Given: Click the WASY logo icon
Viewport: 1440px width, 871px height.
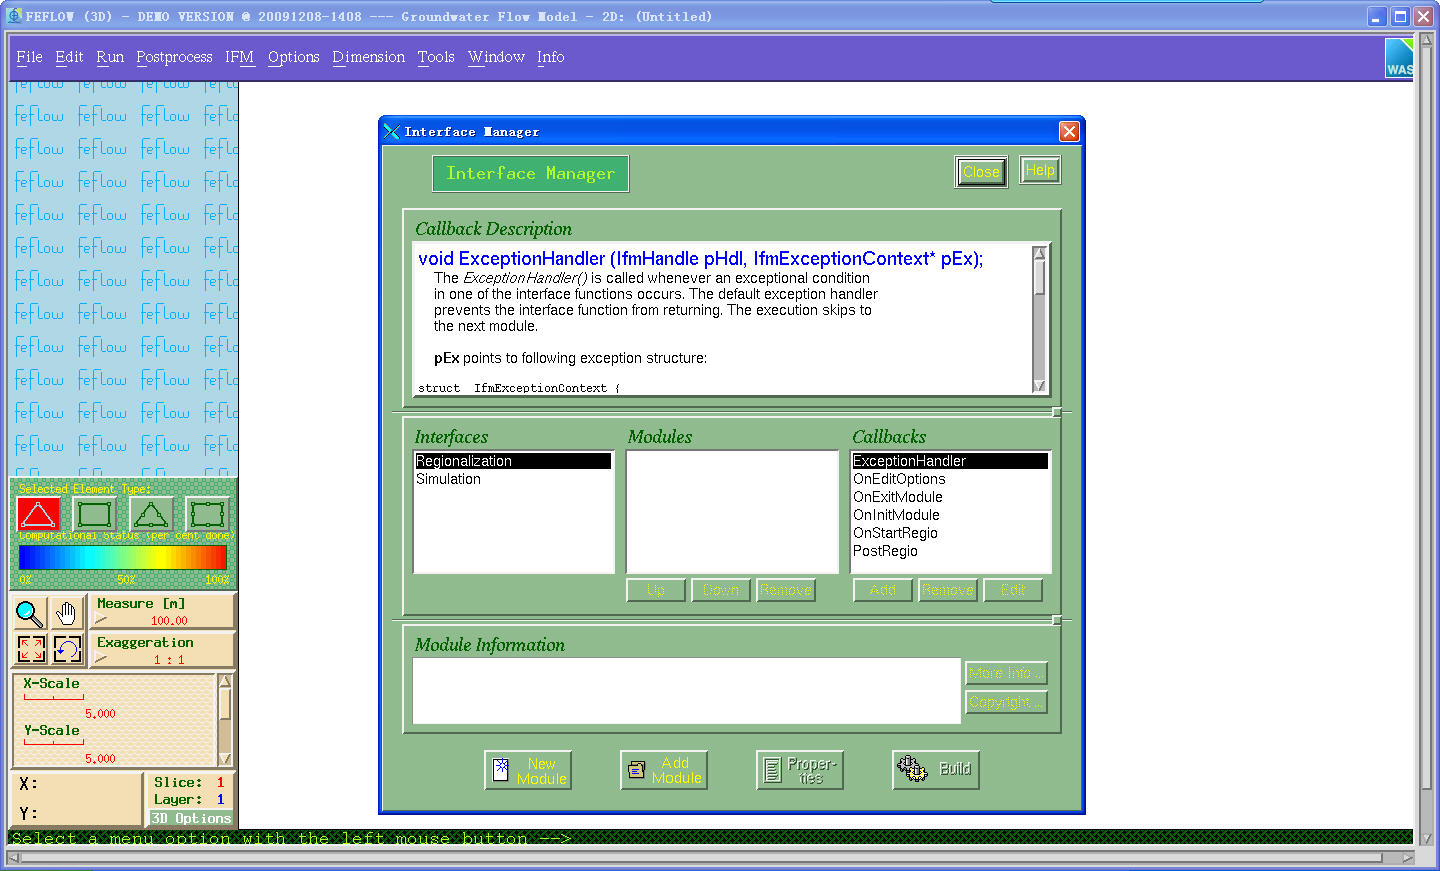Looking at the screenshot, I should click(1399, 58).
